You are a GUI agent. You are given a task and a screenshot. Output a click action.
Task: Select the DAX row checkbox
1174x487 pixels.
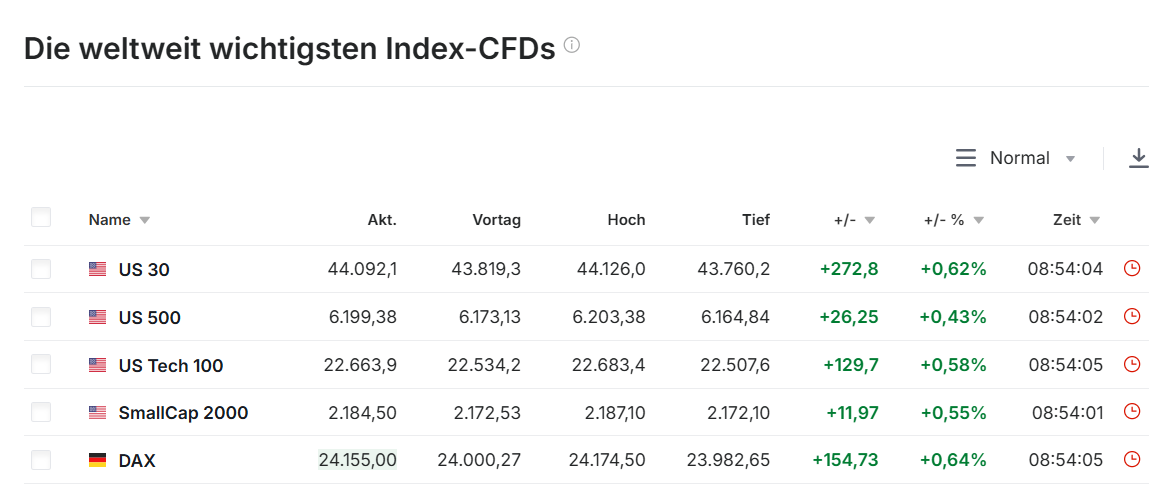41,460
